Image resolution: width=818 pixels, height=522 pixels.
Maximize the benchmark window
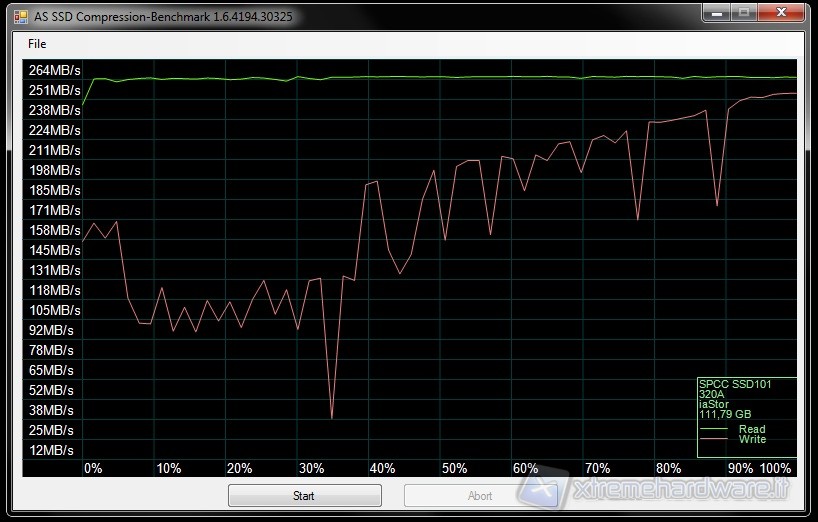[x=743, y=14]
